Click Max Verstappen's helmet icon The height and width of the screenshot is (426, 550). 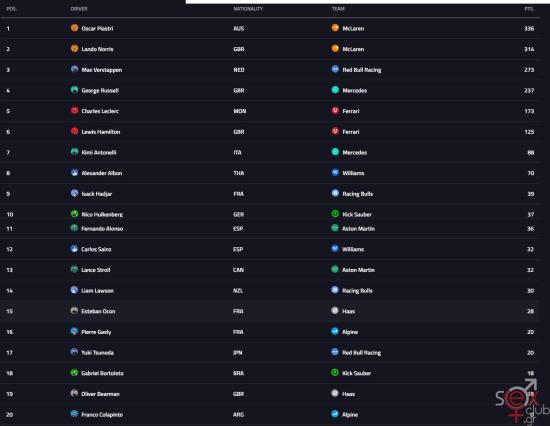click(x=74, y=69)
